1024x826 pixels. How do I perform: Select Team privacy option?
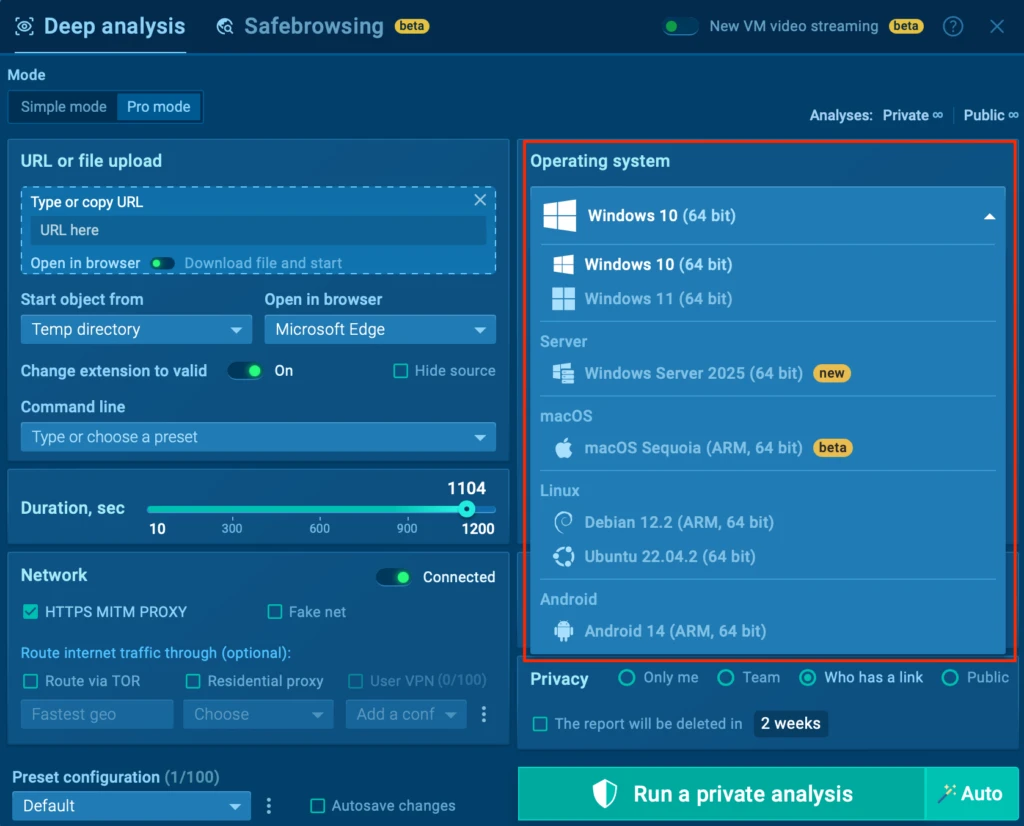pyautogui.click(x=726, y=678)
